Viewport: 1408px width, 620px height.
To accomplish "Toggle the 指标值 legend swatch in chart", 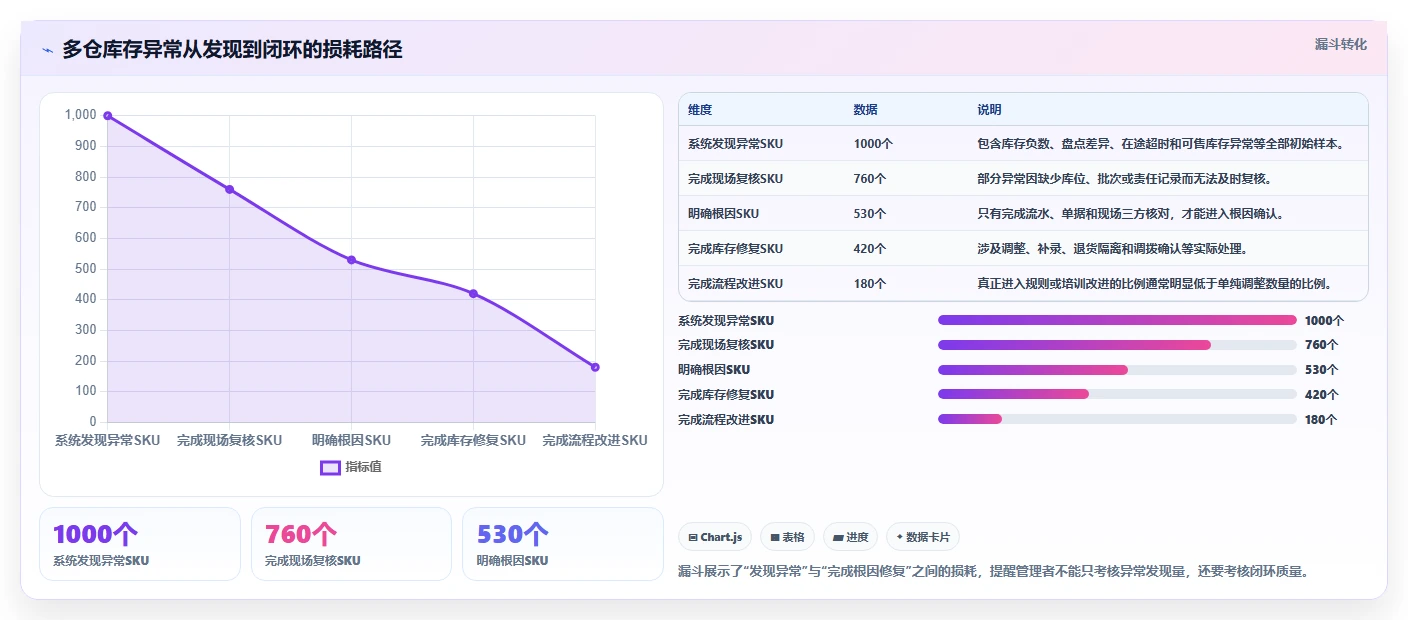I will pyautogui.click(x=330, y=467).
